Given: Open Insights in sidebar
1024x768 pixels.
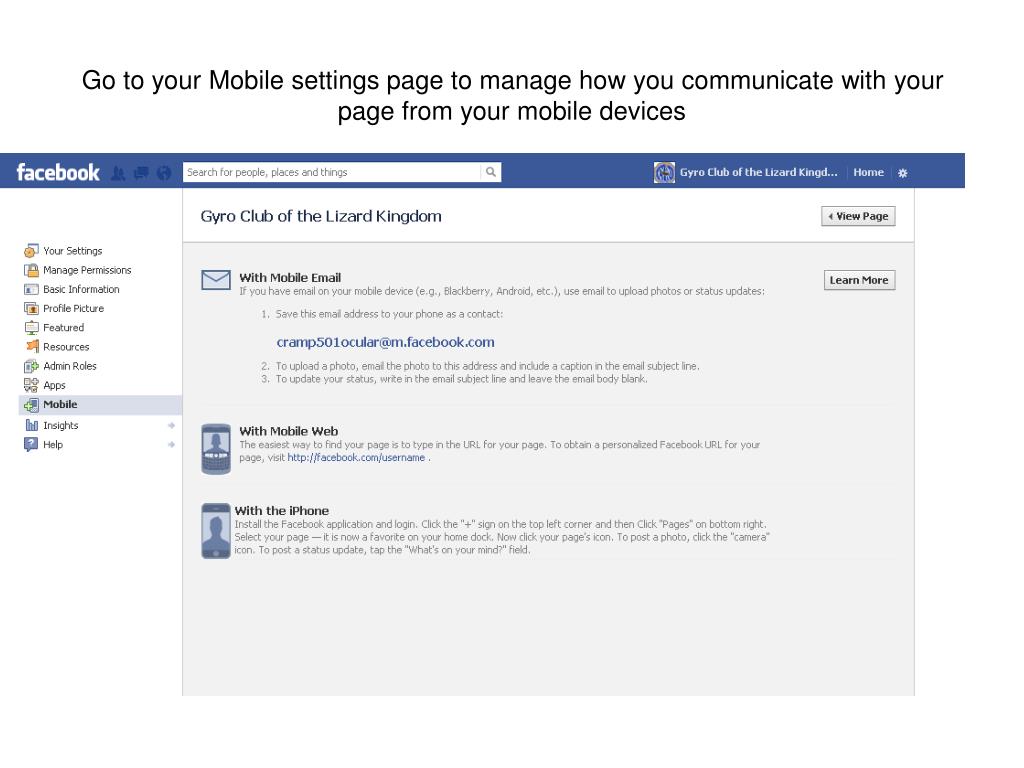Looking at the screenshot, I should click(x=61, y=425).
